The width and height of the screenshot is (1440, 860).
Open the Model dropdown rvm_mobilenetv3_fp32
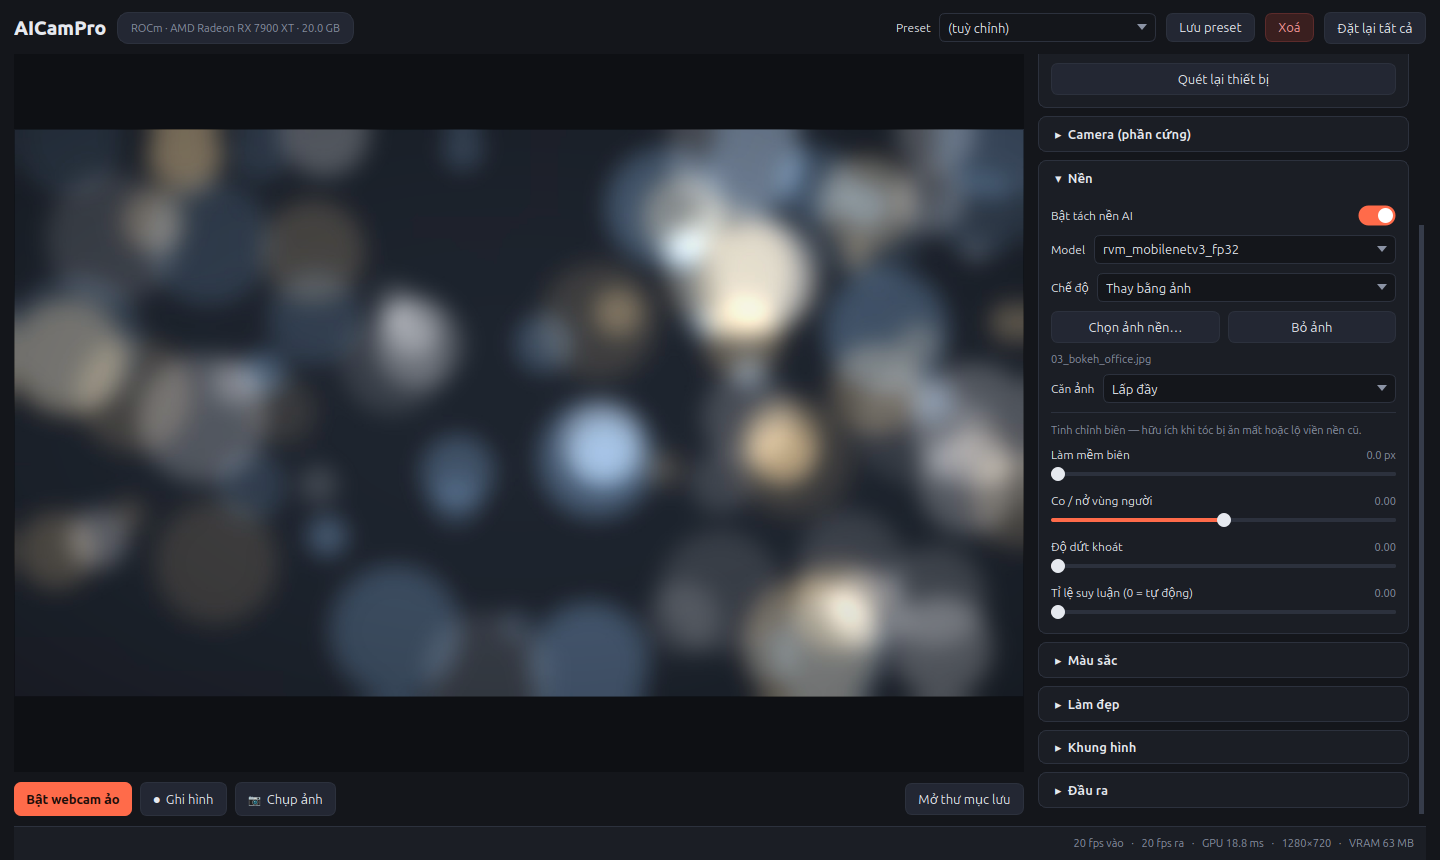point(1244,249)
